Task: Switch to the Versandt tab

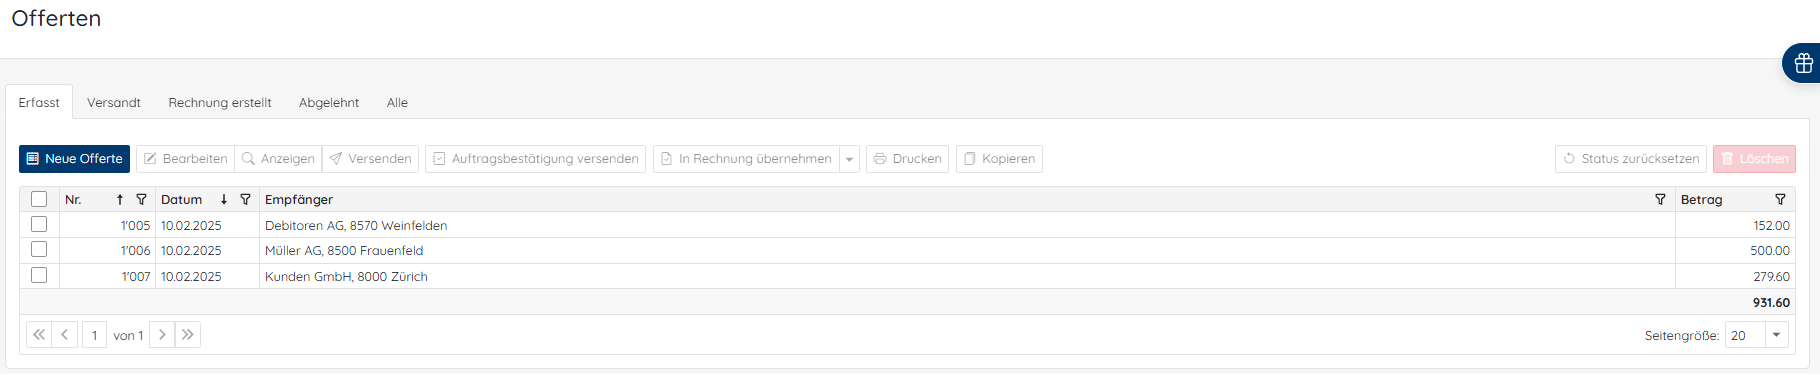Action: point(114,103)
